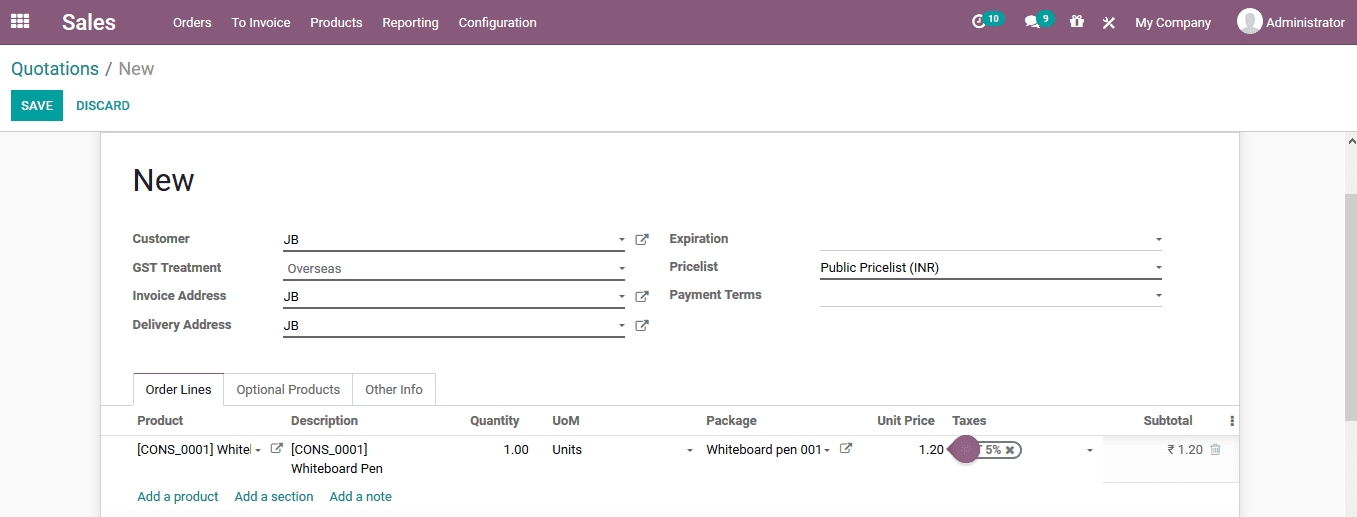Open external link next to Package field
1357x517 pixels.
click(x=845, y=450)
